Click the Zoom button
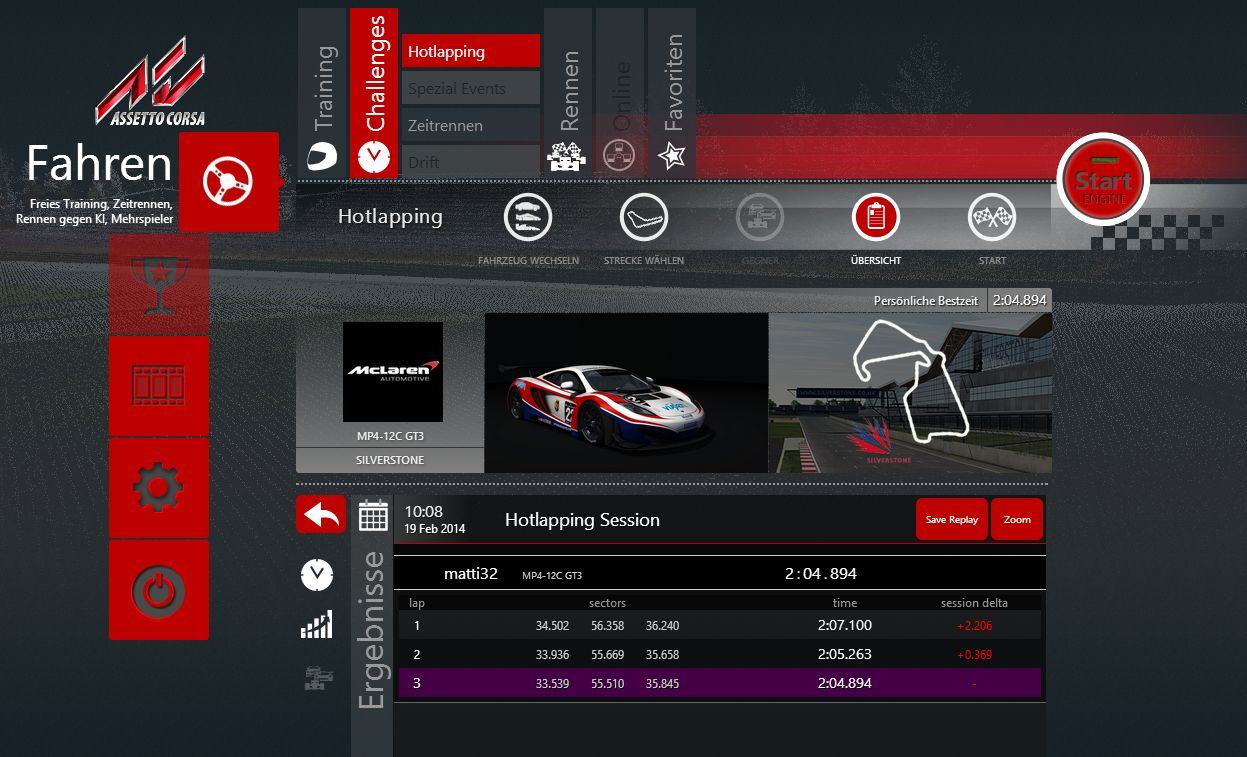Screen dimensions: 1247x757 (1017, 519)
